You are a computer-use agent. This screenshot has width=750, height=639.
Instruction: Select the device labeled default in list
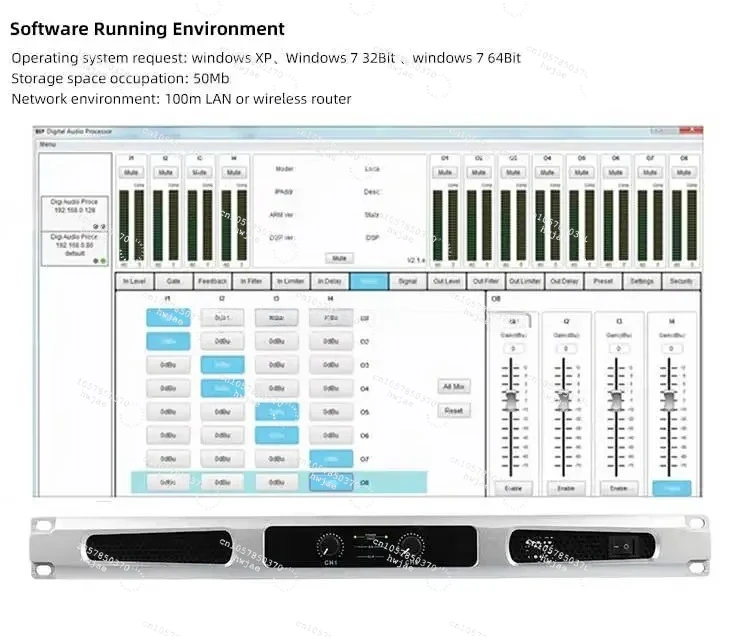click(x=74, y=249)
